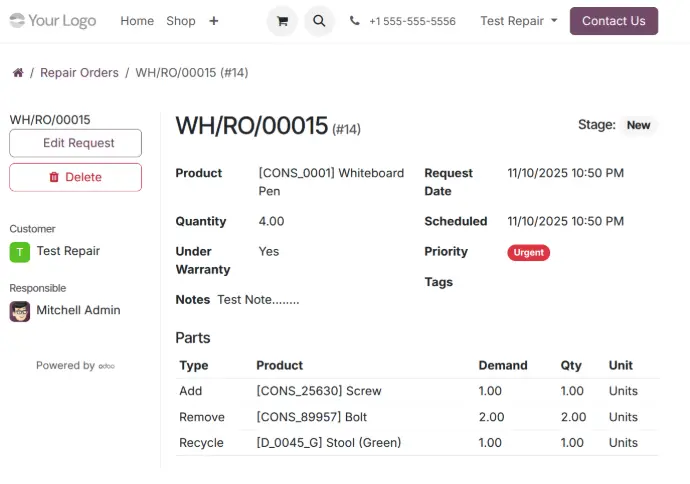The image size is (690, 484).
Task: Click Mitchell Admin avatar image
Action: pos(20,311)
